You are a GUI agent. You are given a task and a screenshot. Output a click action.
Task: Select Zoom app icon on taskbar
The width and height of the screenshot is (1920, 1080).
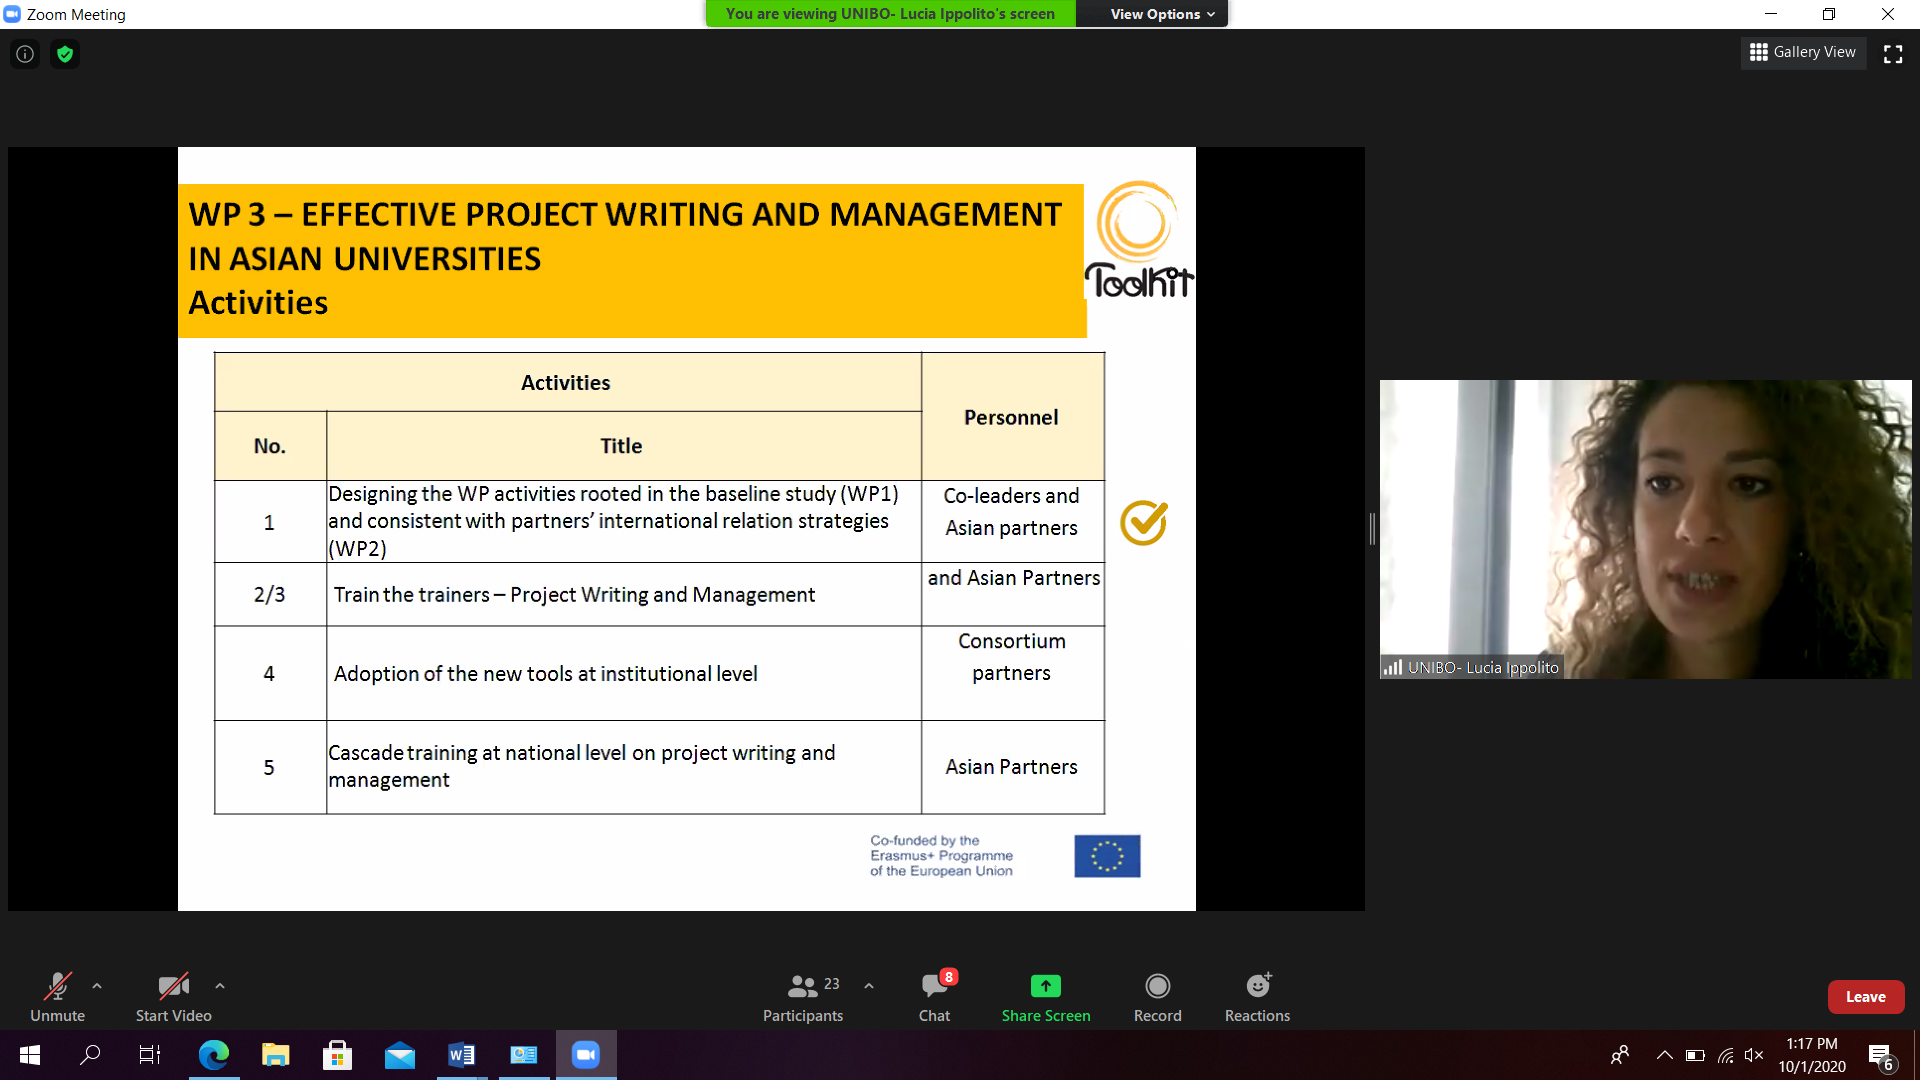(586, 1055)
